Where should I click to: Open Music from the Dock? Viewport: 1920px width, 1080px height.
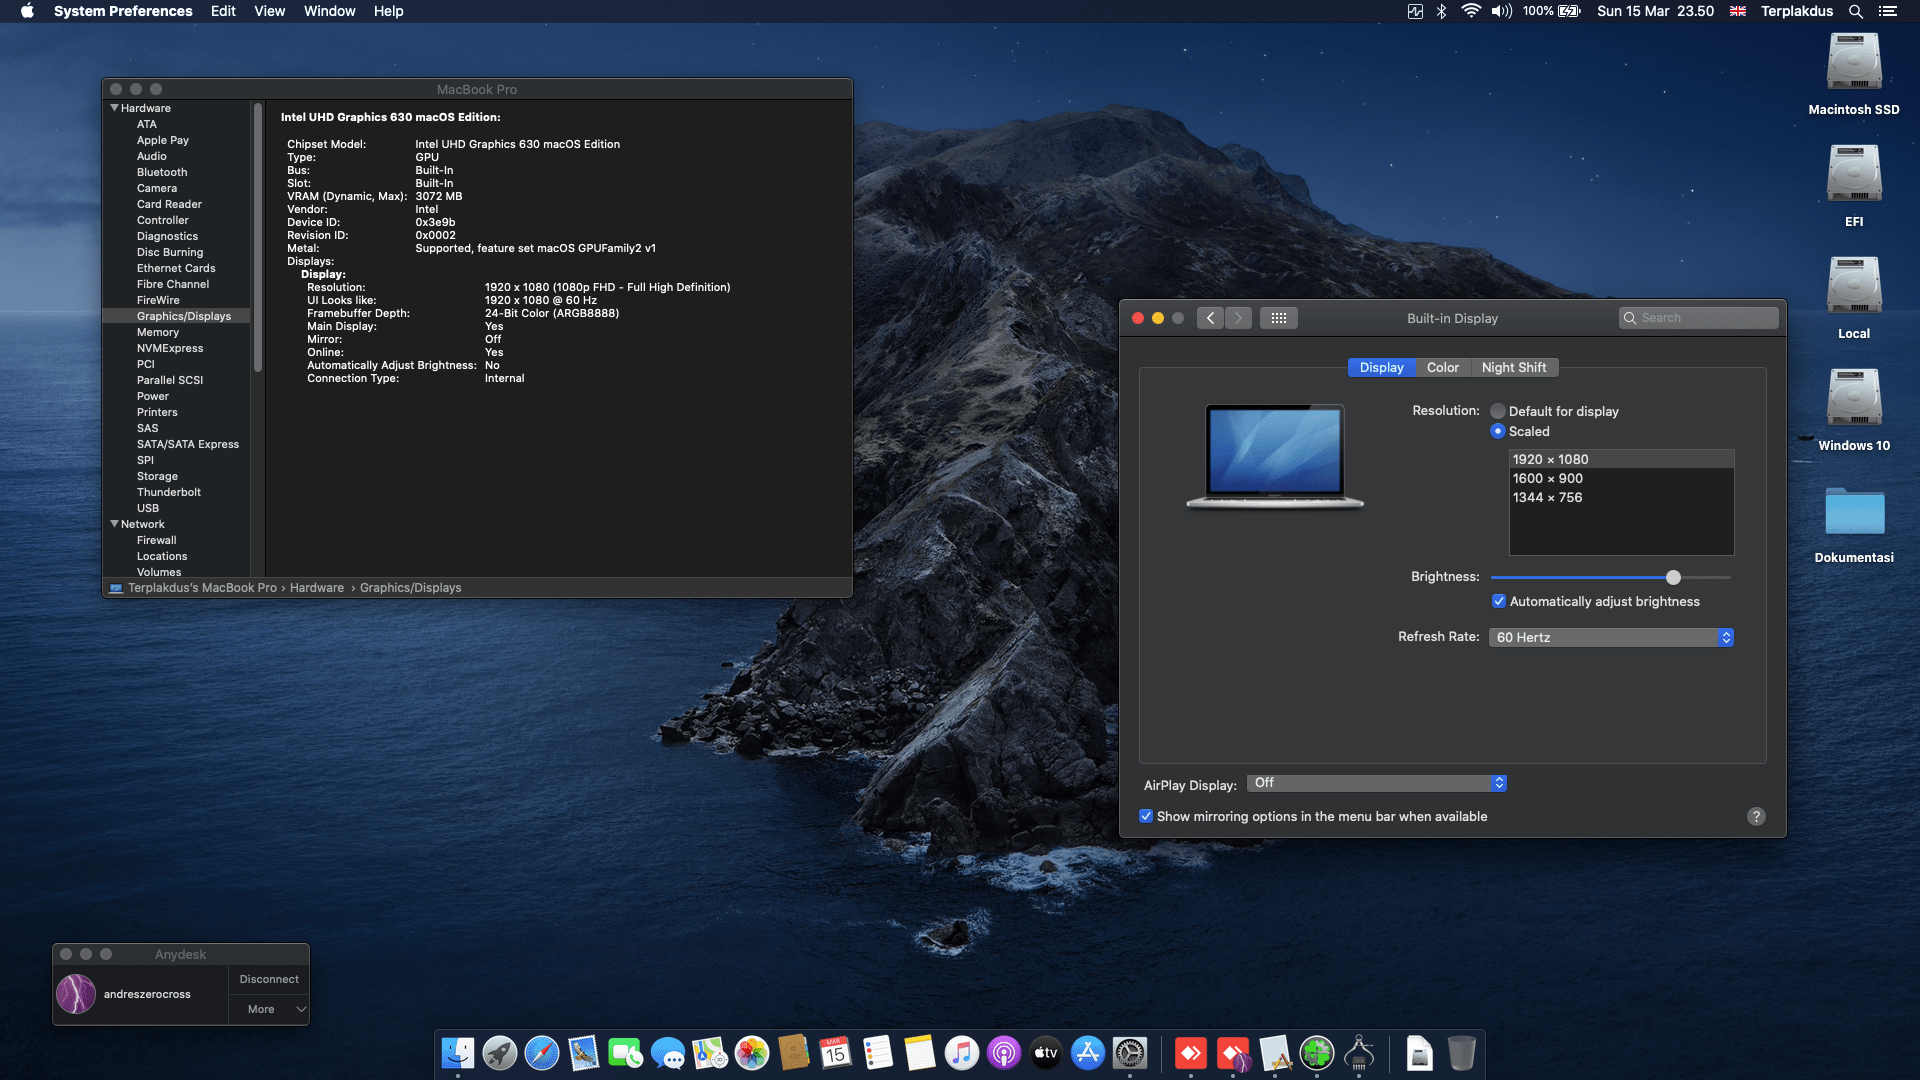[962, 1053]
